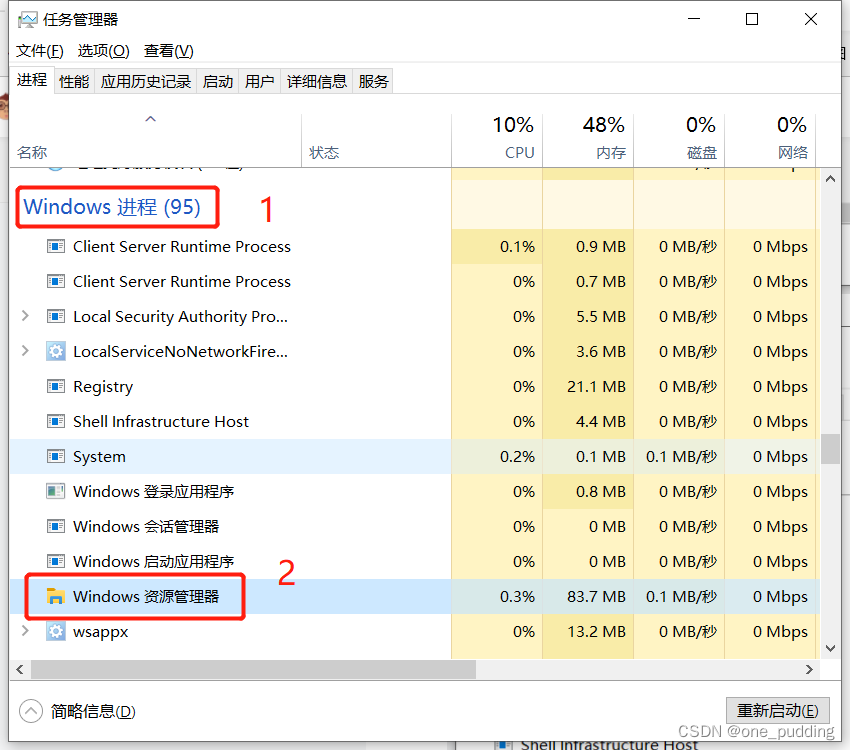Maximize the Task Manager window

click(x=752, y=20)
